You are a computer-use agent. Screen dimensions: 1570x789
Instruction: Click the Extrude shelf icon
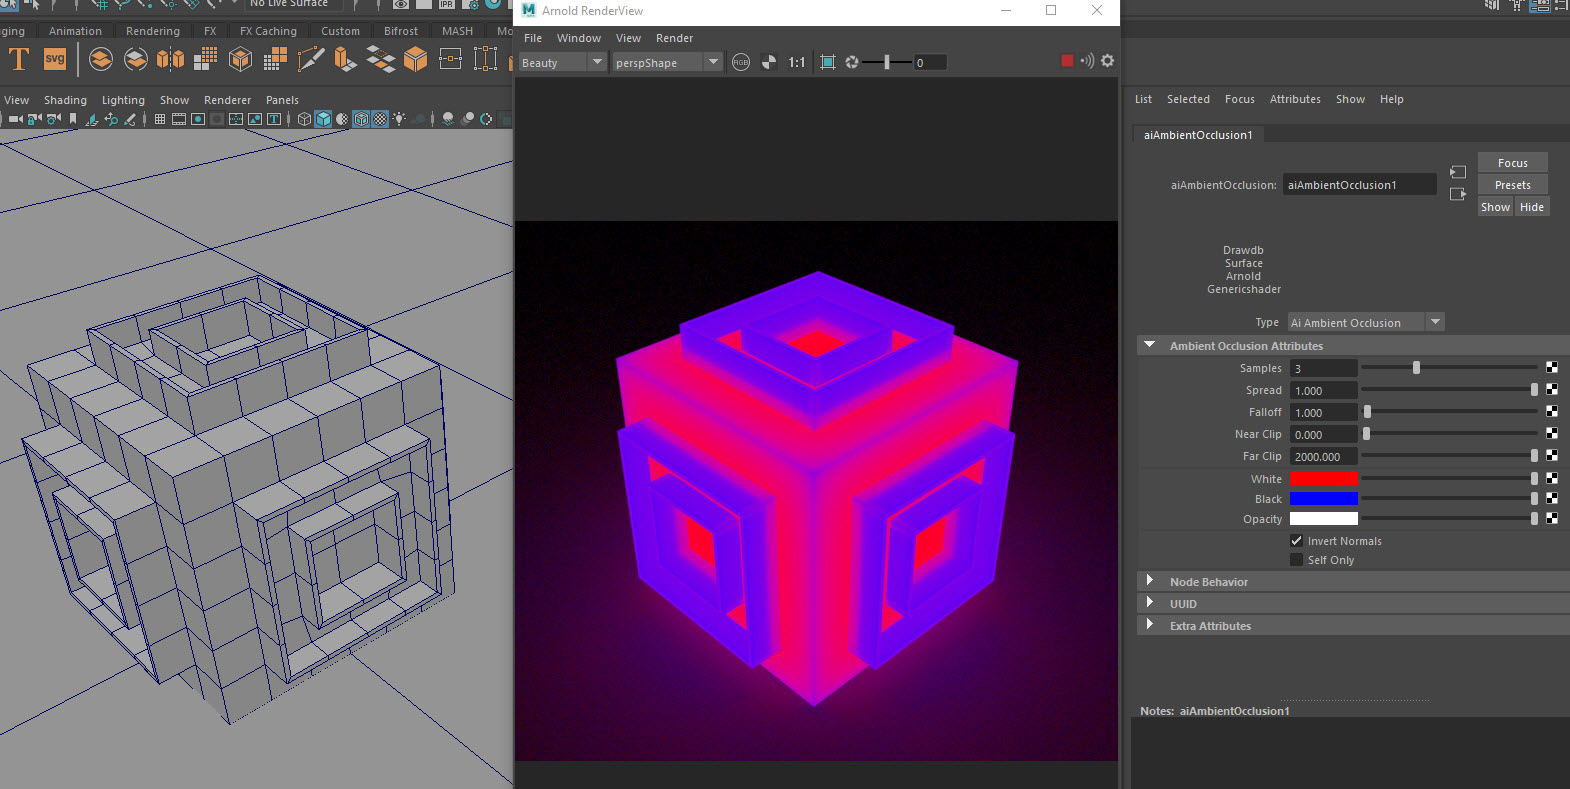tap(345, 60)
